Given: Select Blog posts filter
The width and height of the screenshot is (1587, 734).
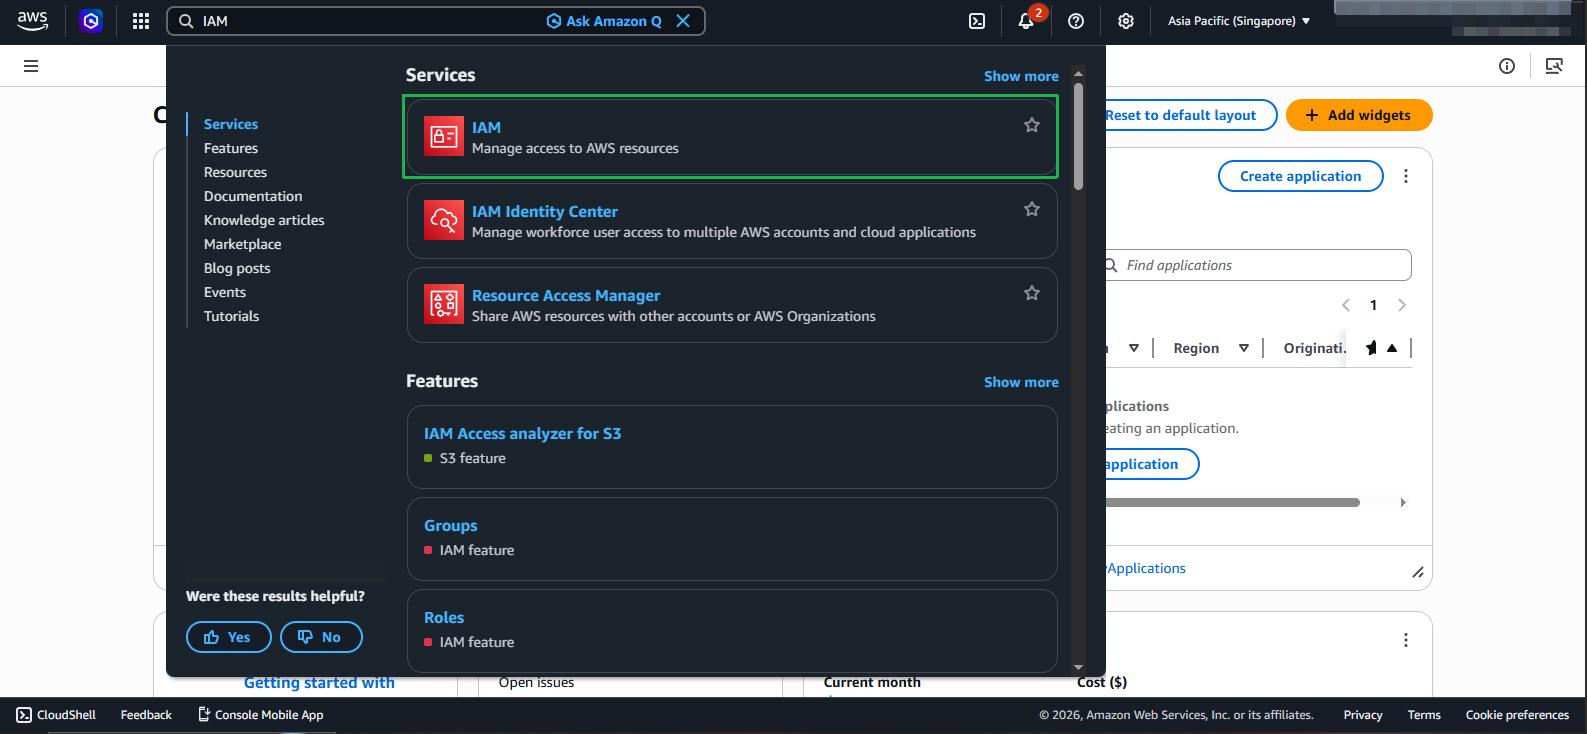Looking at the screenshot, I should tap(237, 268).
